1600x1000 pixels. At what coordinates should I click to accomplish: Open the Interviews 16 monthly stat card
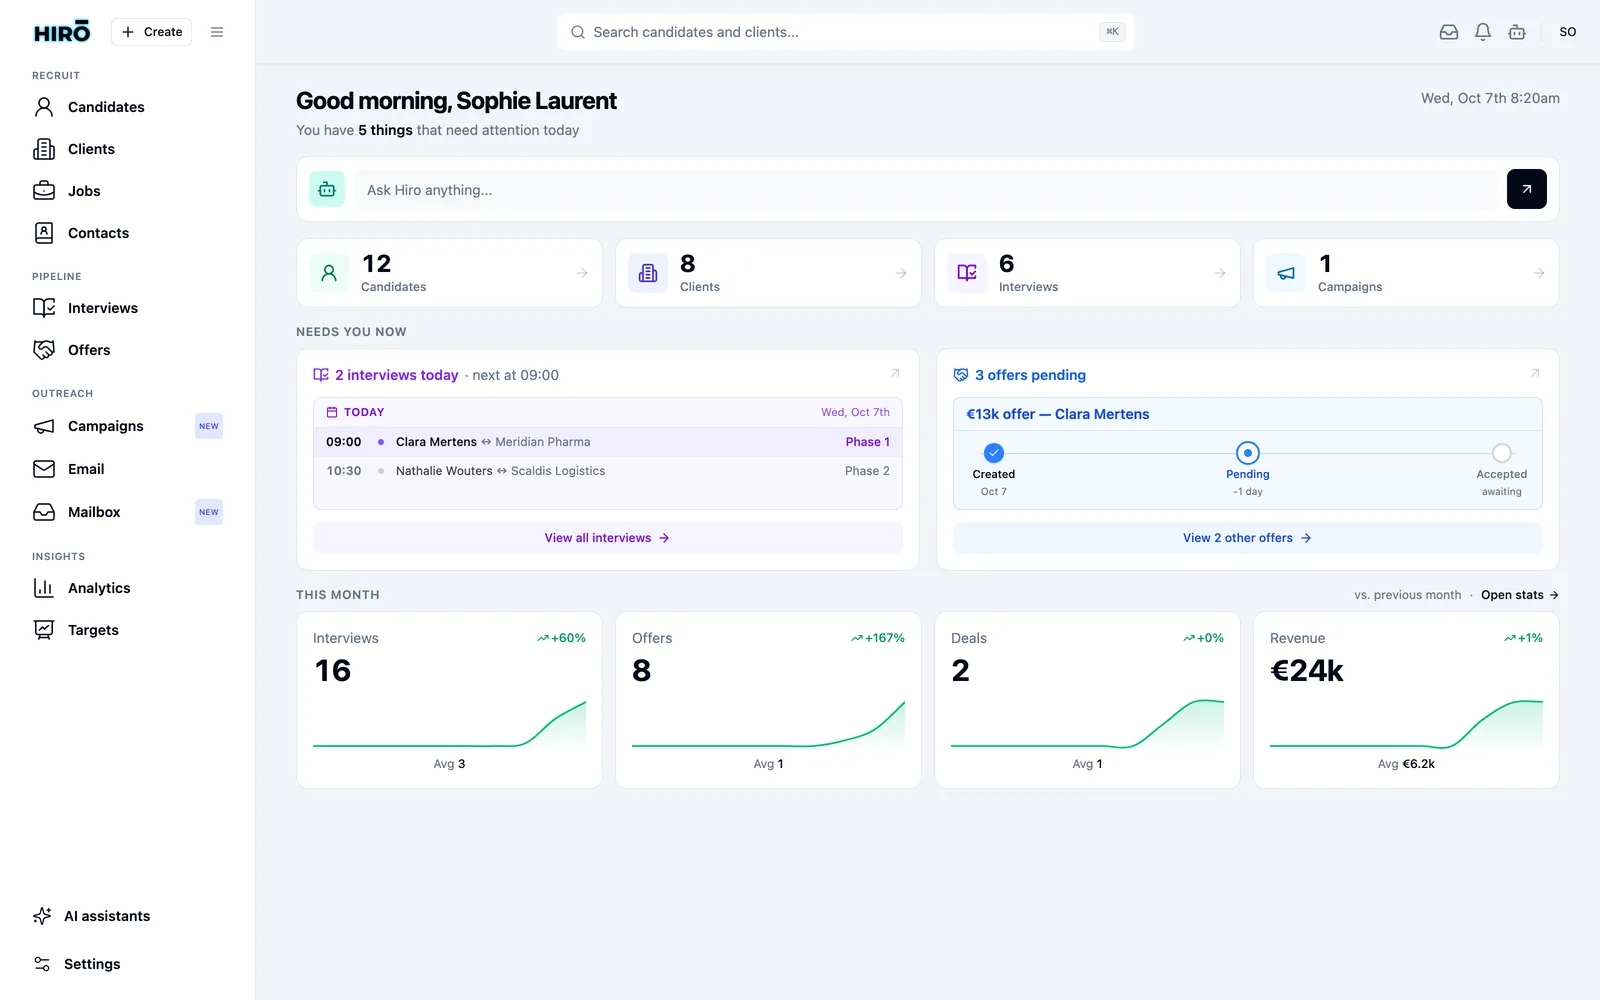(x=449, y=700)
